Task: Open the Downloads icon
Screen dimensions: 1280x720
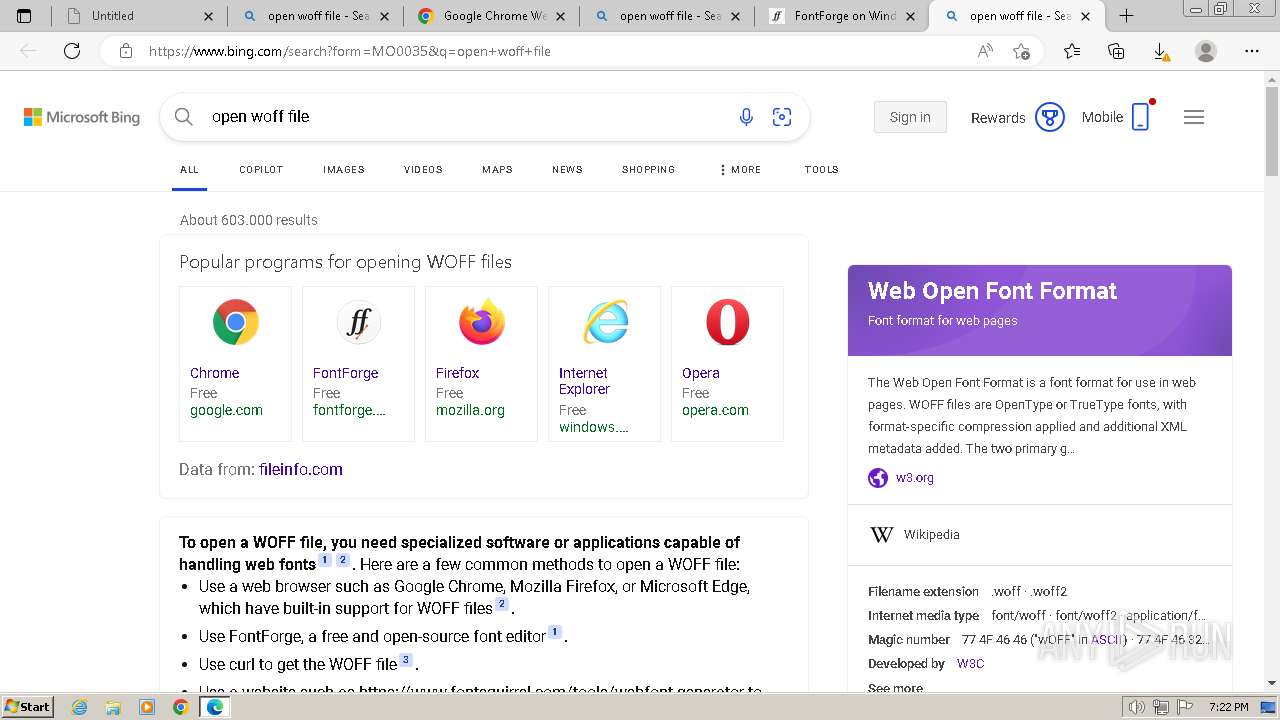Action: 1160,51
